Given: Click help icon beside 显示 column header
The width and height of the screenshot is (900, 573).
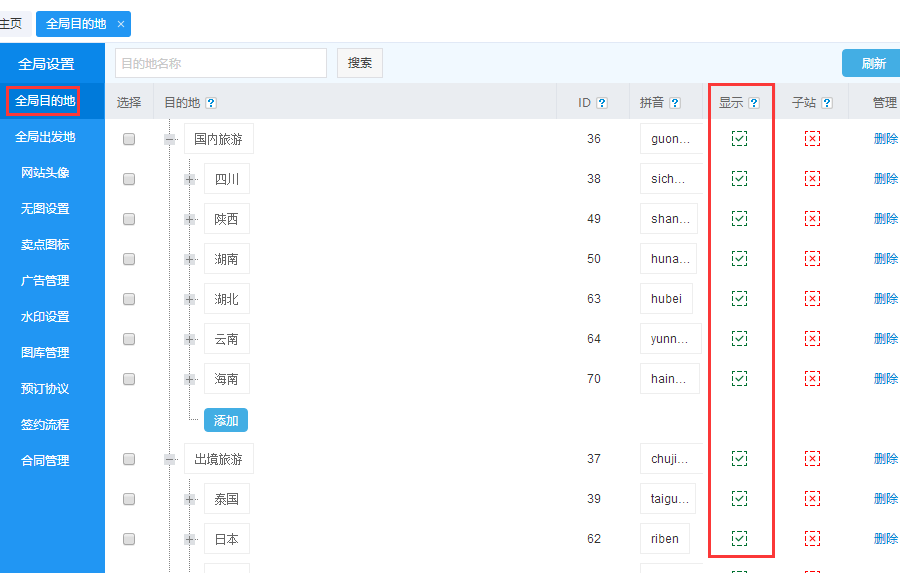Looking at the screenshot, I should tap(754, 102).
